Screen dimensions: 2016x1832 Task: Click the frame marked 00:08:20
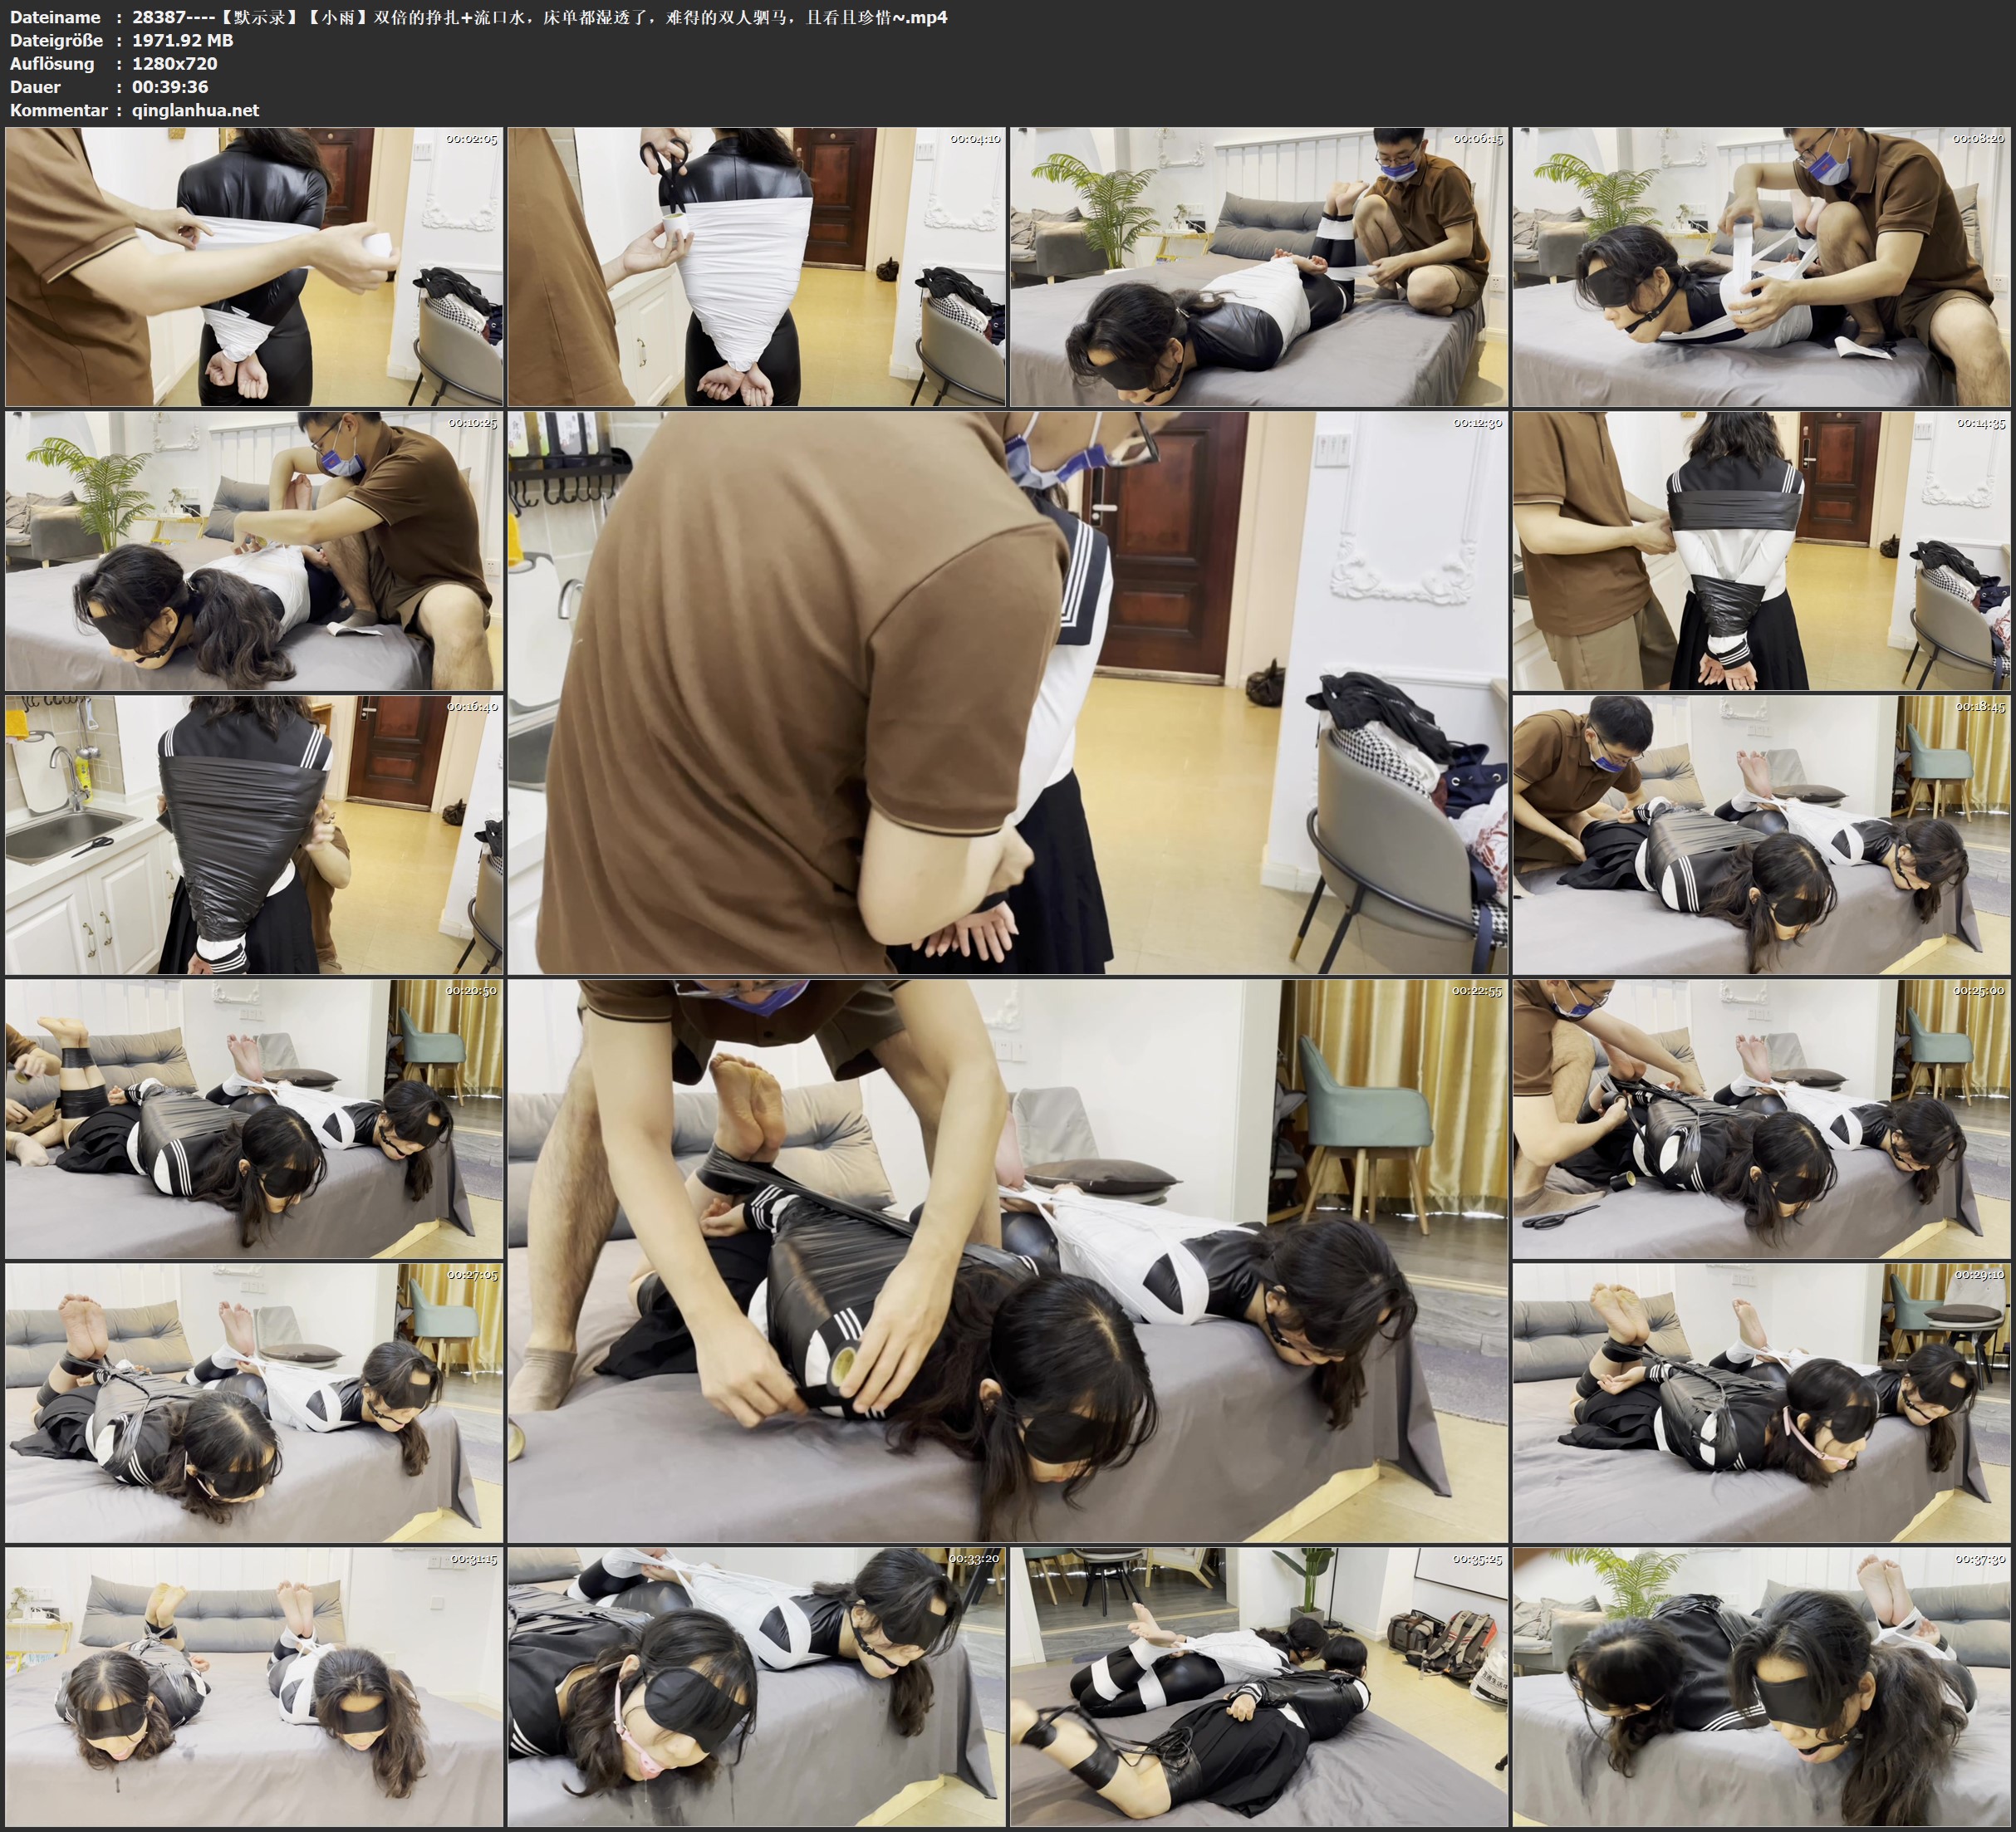click(1761, 266)
